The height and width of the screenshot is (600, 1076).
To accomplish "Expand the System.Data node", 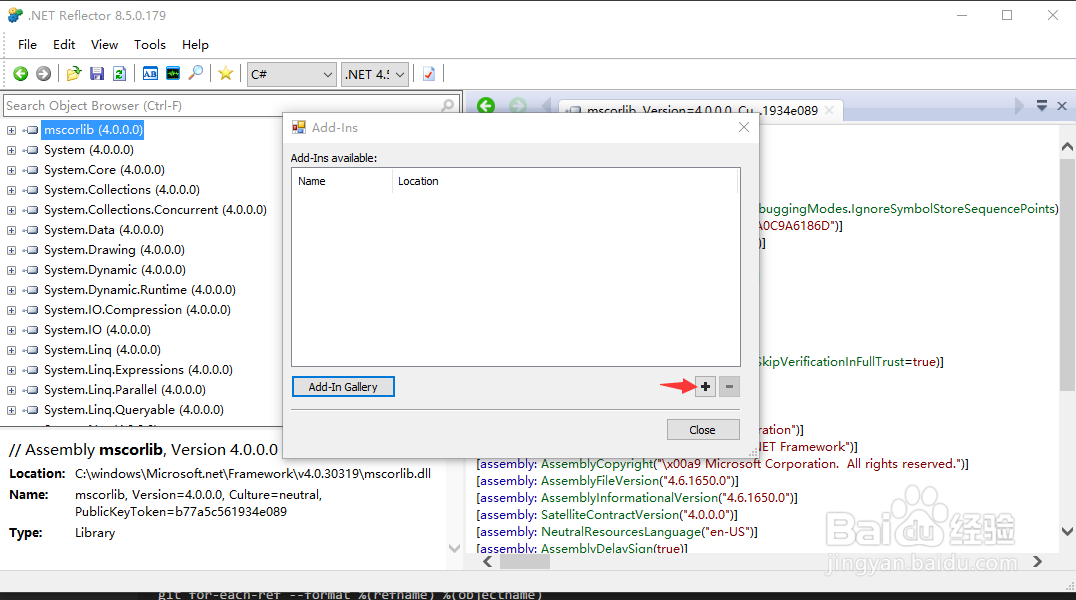I will click(12, 230).
